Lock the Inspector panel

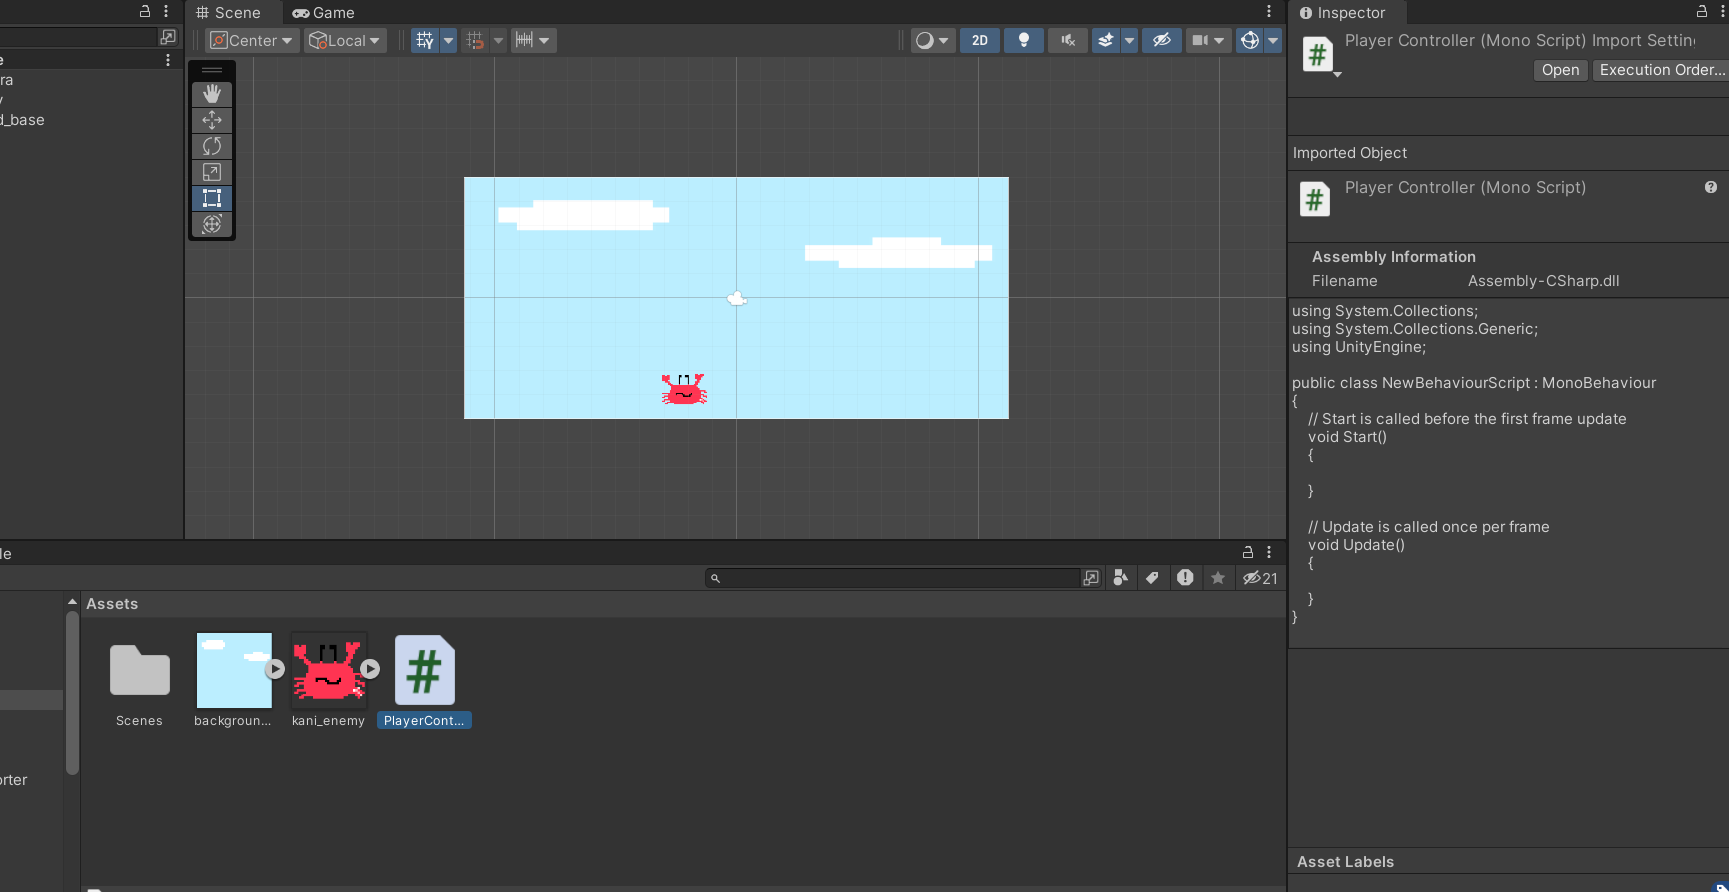(x=1702, y=11)
